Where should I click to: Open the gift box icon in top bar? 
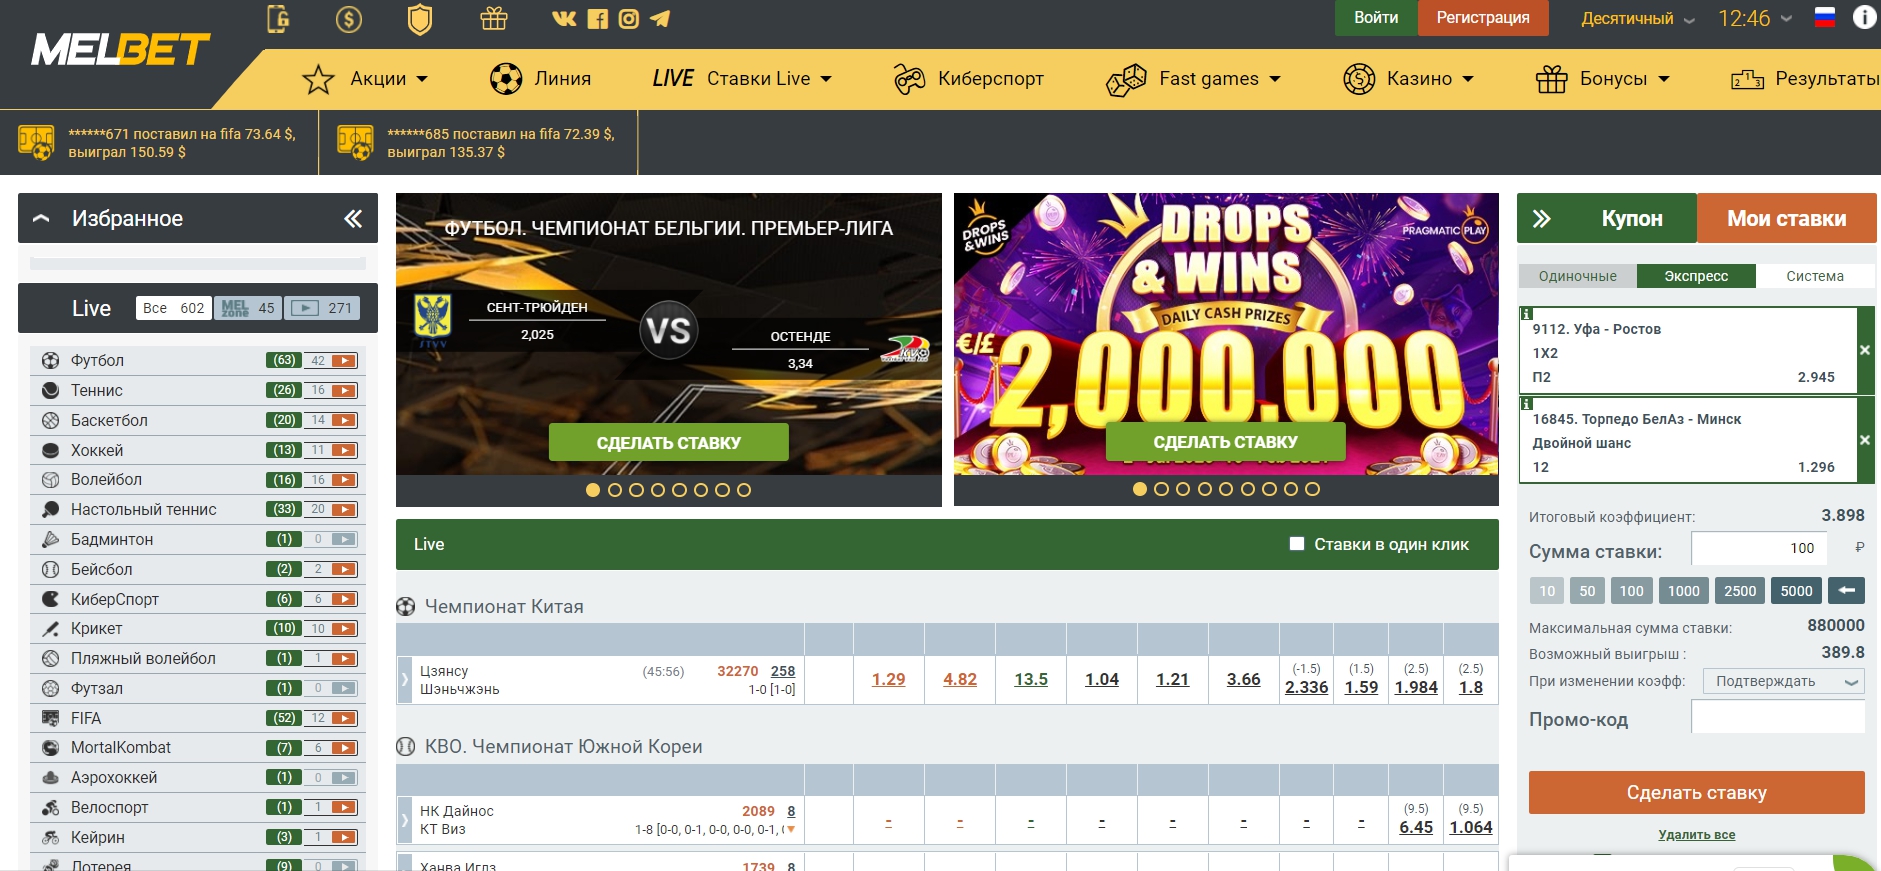coord(494,19)
